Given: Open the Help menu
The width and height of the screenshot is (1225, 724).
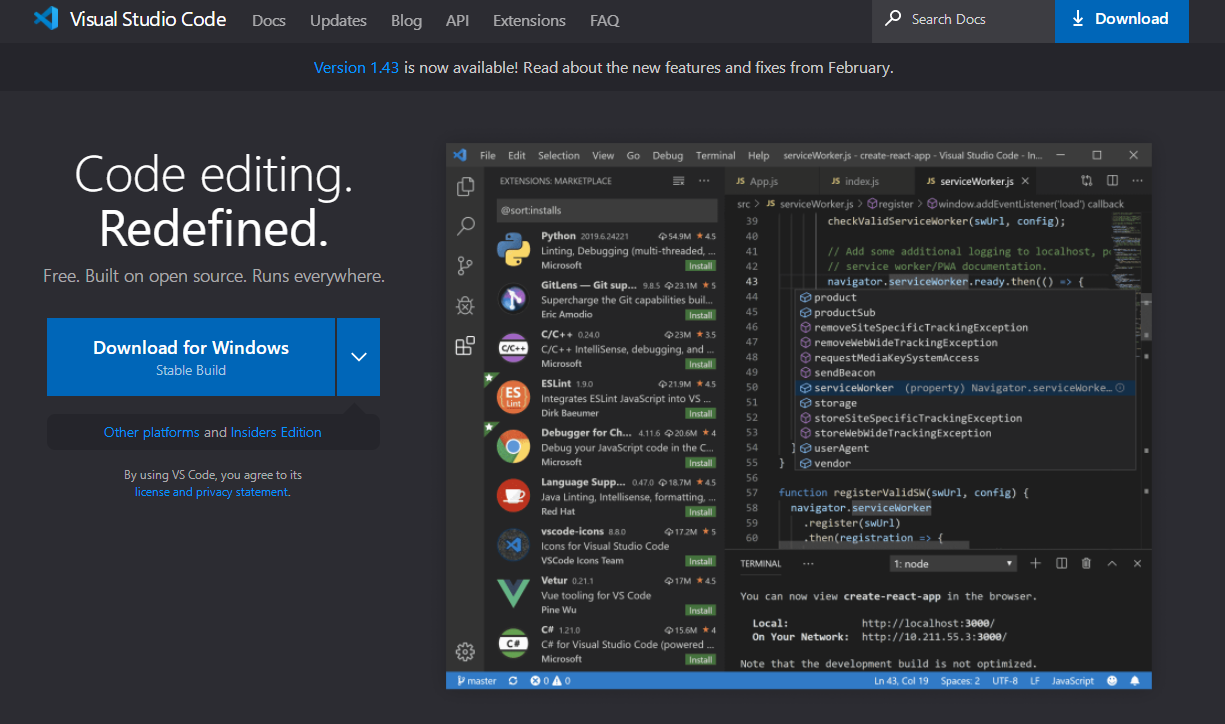Looking at the screenshot, I should [x=759, y=155].
